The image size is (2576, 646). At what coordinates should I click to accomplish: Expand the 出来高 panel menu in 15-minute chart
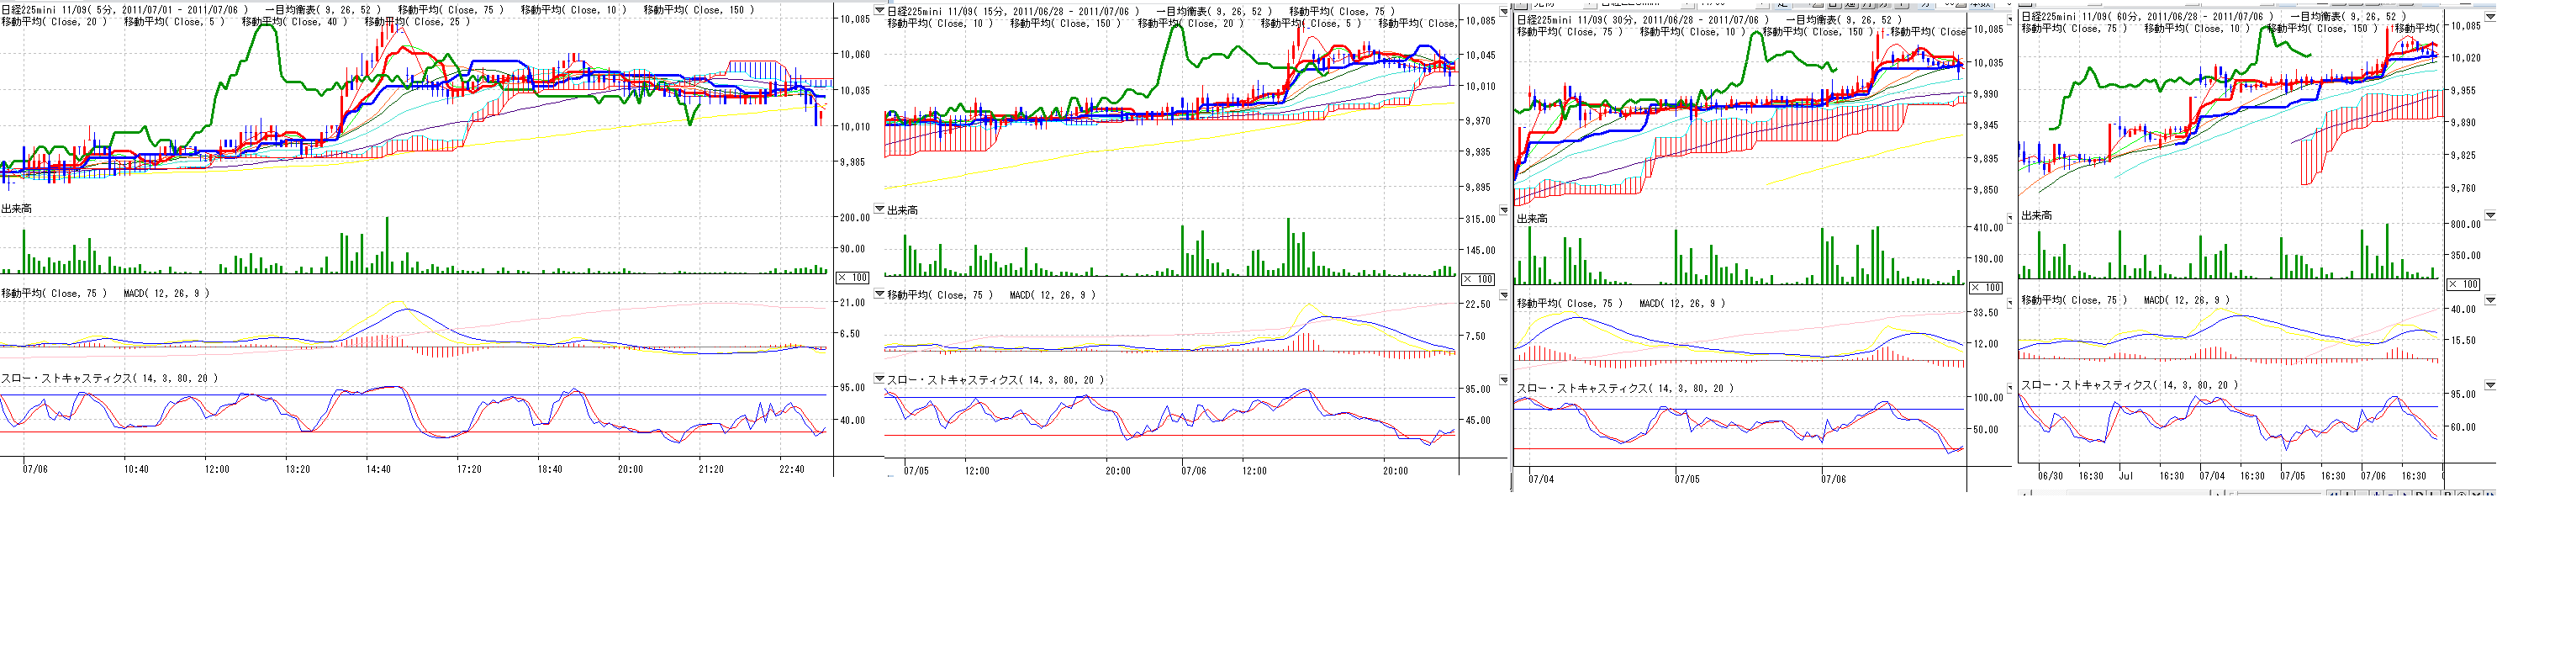pyautogui.click(x=879, y=209)
